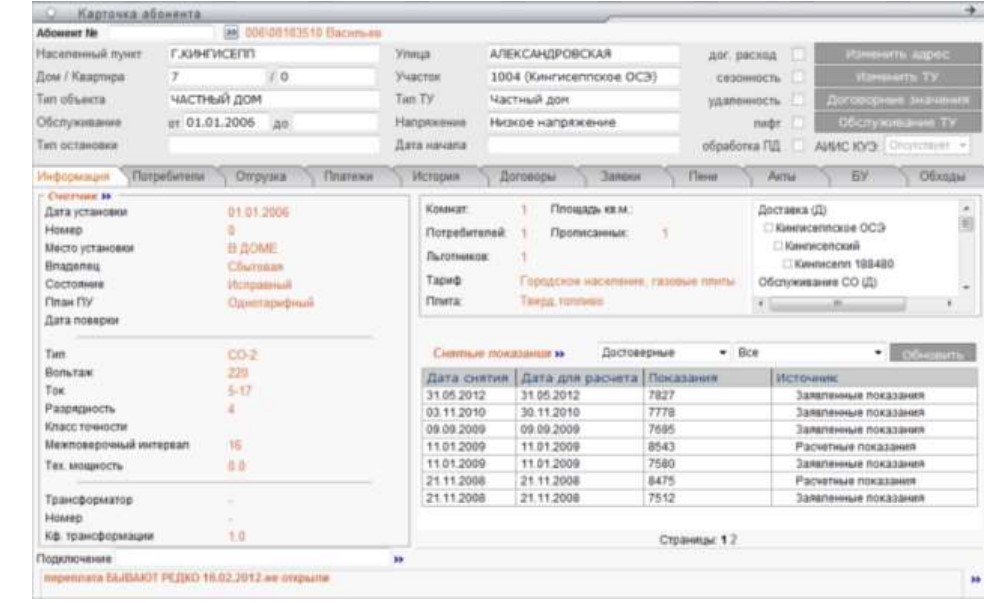989x603 pixels.
Task: Select the reading row with value 7512
Action: pyautogui.click(x=699, y=498)
